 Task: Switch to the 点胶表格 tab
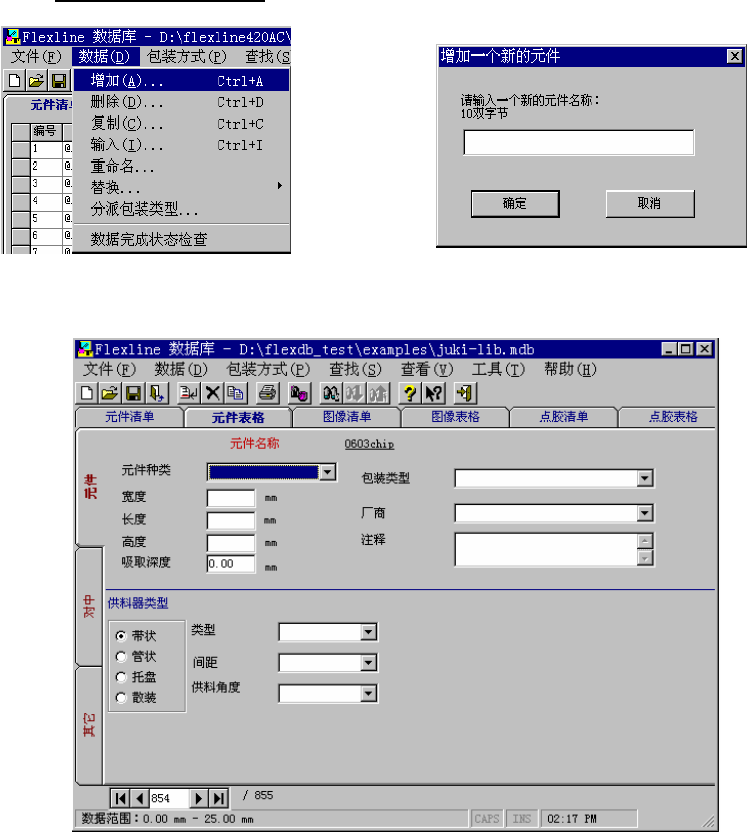[x=672, y=417]
